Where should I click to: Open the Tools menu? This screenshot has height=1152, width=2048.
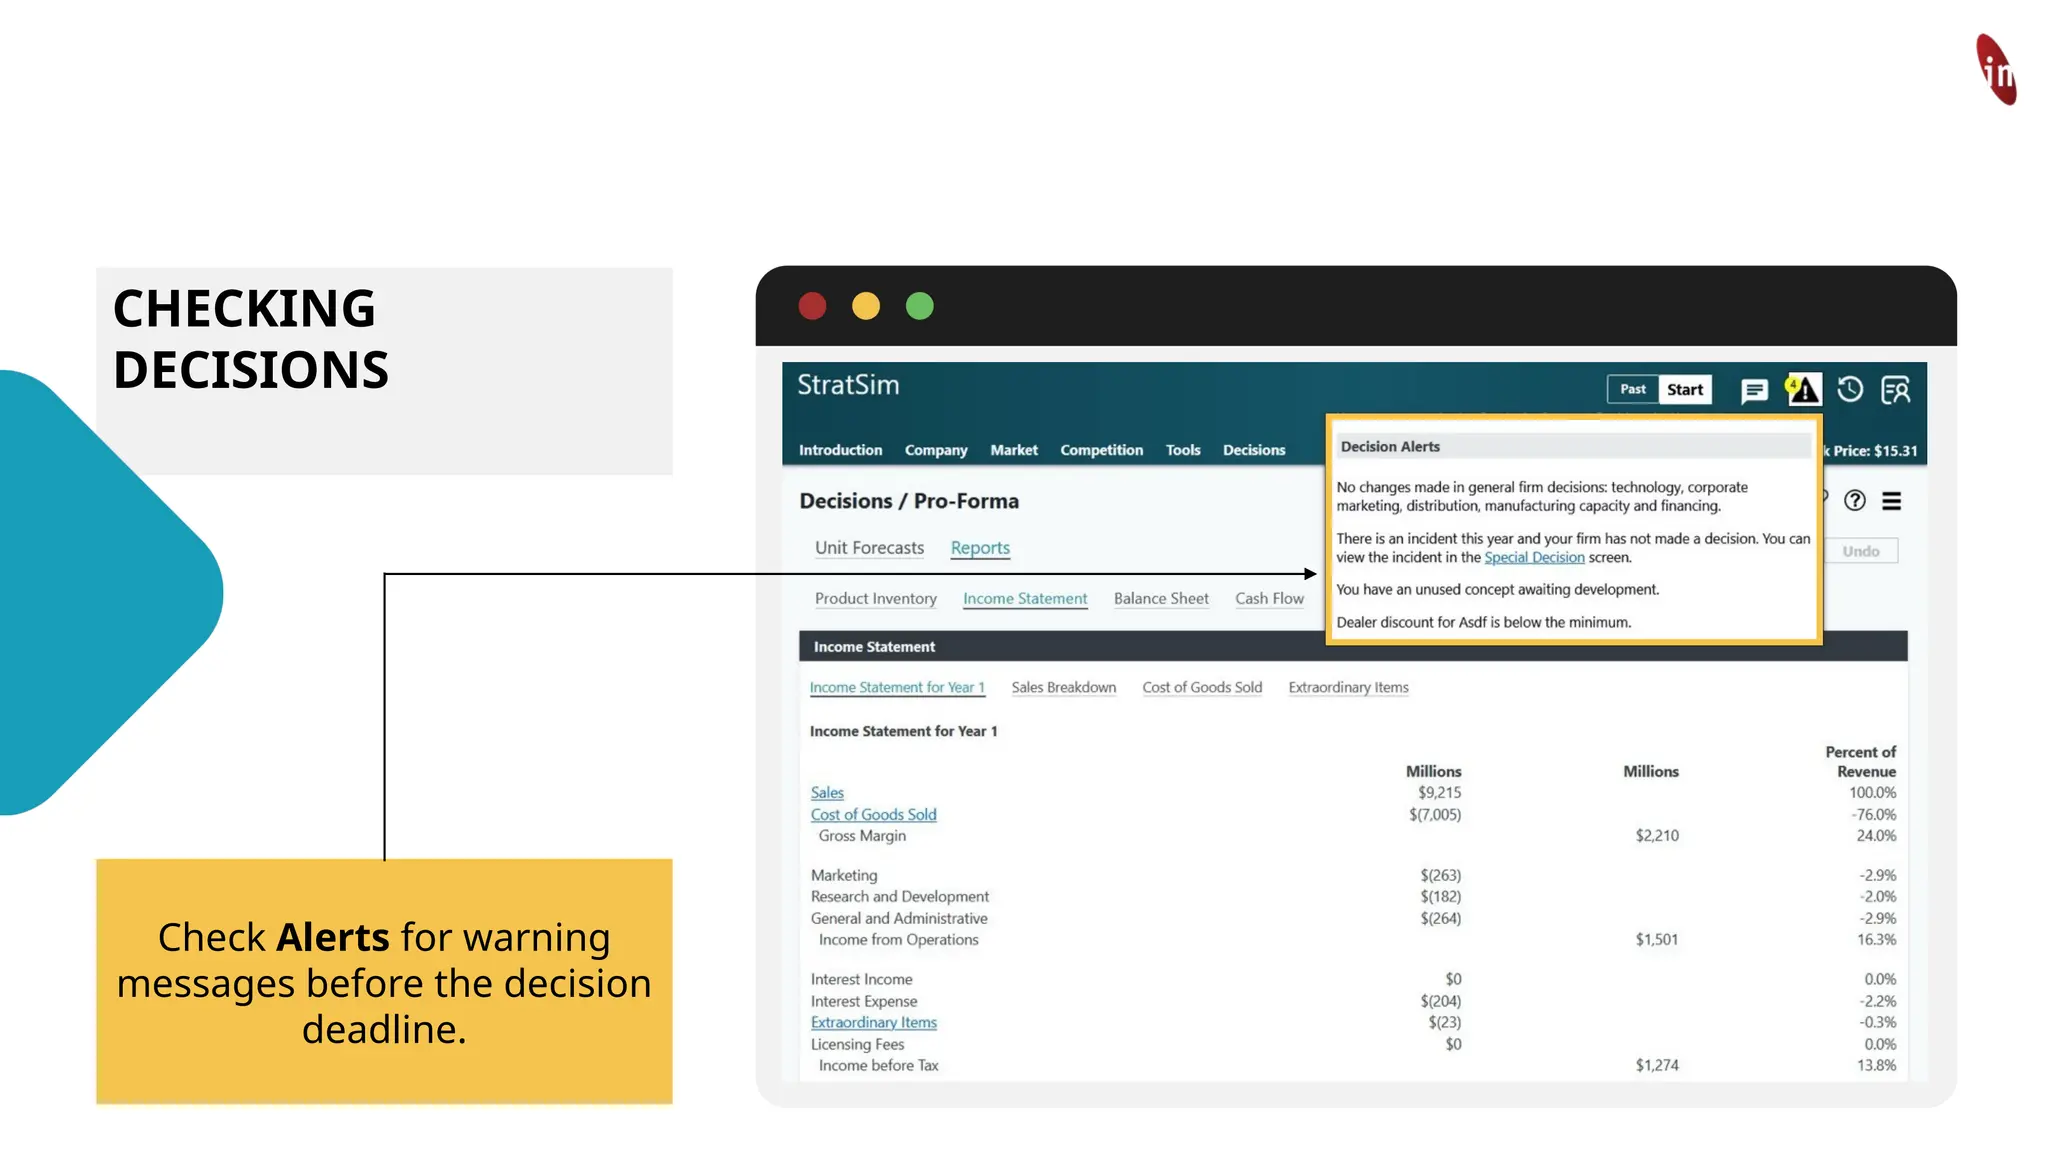pyautogui.click(x=1183, y=450)
